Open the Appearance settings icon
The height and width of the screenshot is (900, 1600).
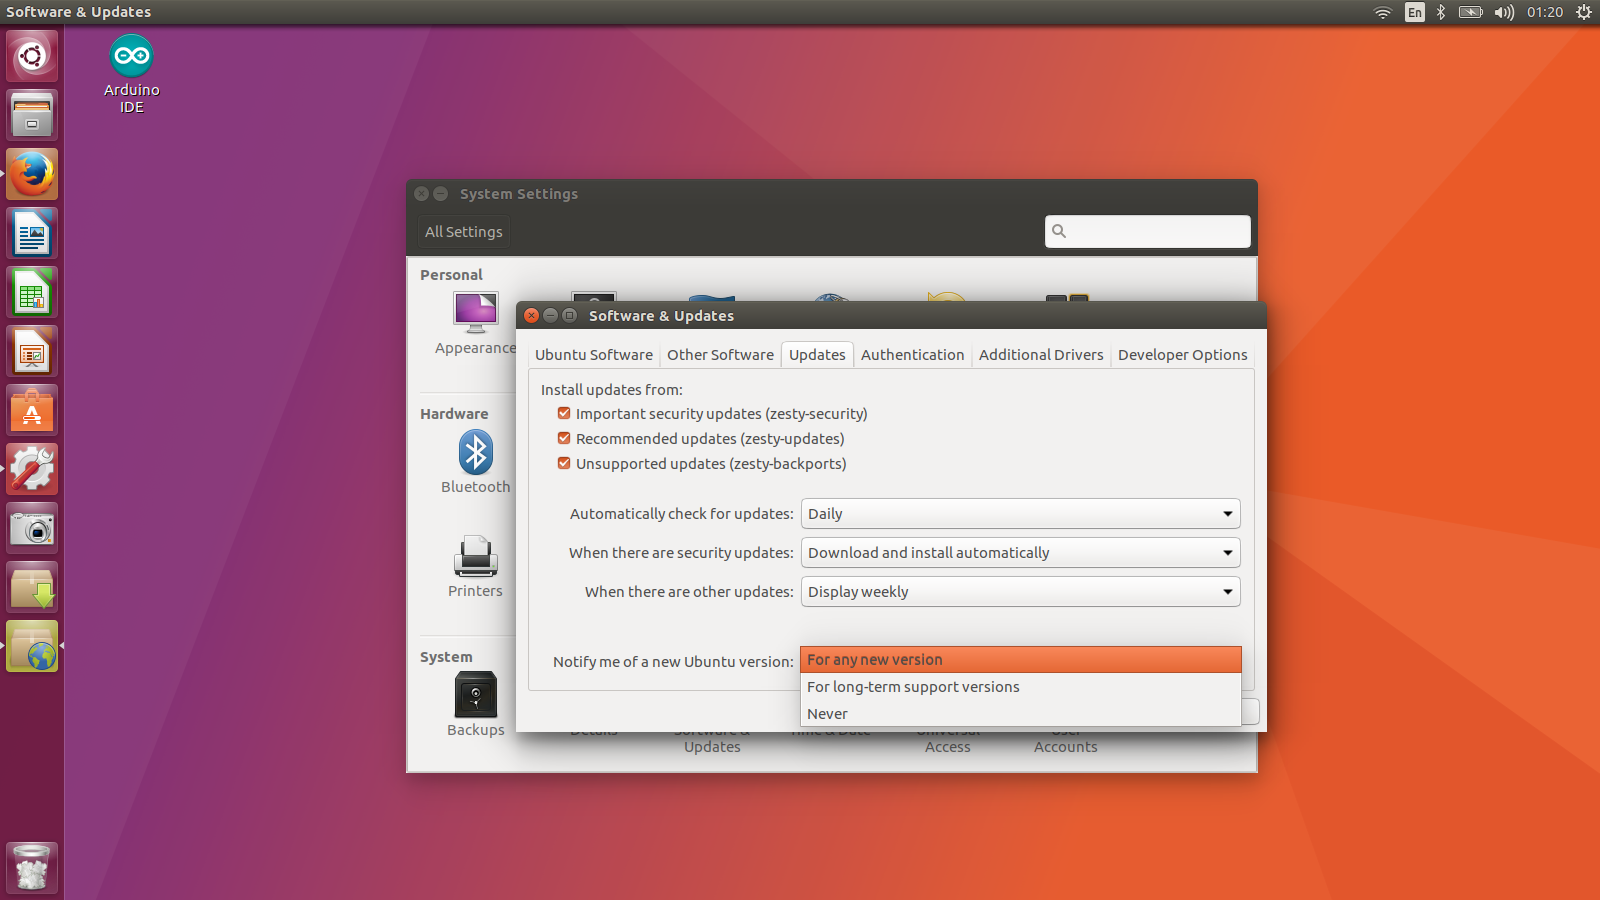(x=475, y=311)
